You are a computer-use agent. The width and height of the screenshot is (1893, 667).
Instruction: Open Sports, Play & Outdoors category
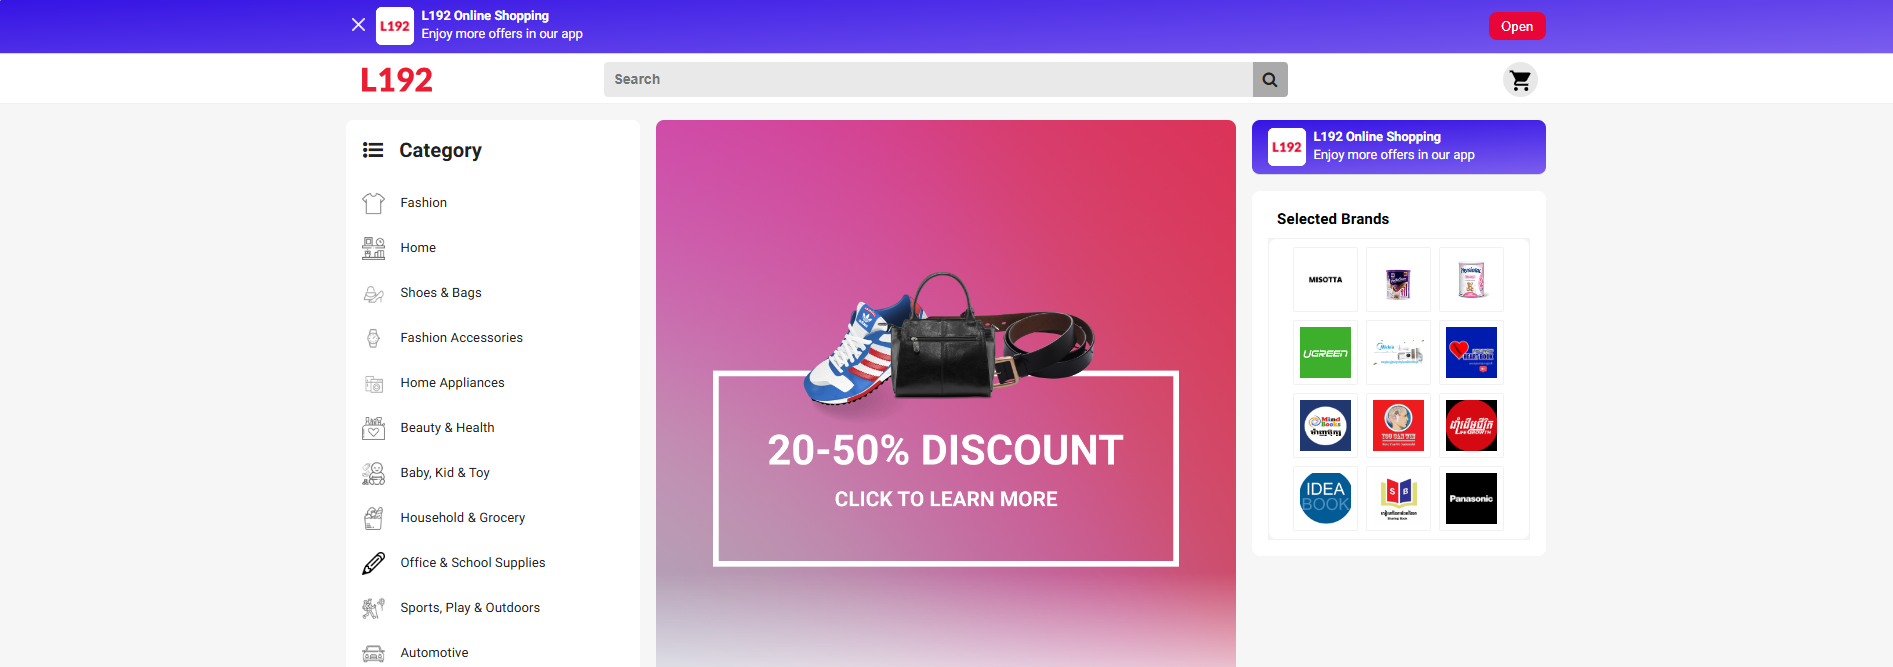point(470,608)
